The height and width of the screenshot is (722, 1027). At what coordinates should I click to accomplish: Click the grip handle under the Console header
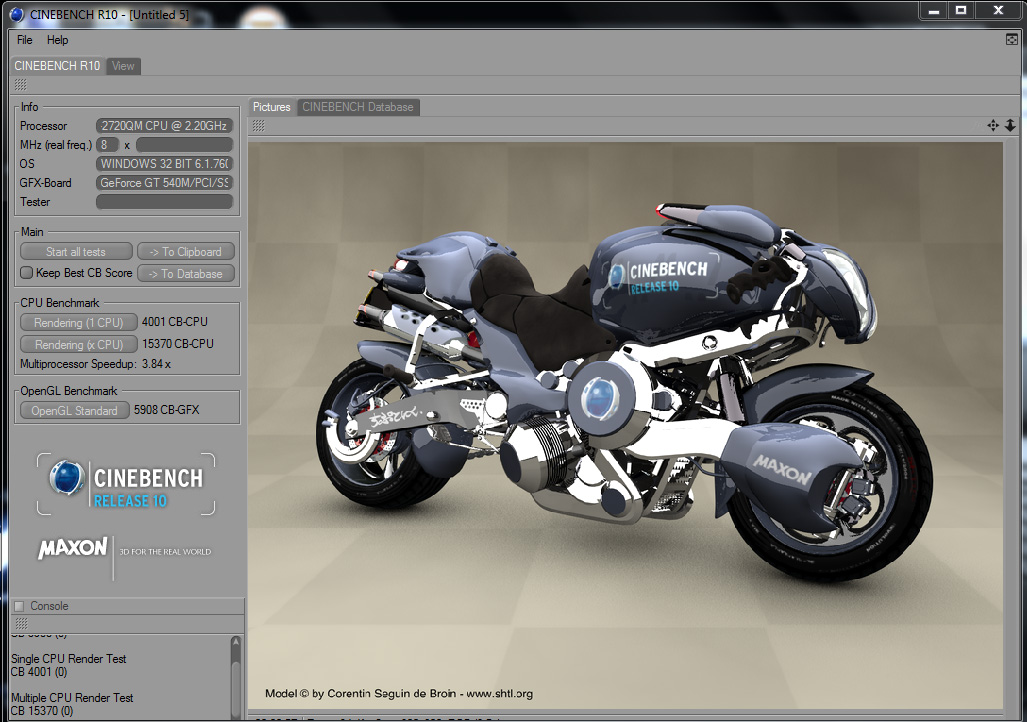[21, 623]
